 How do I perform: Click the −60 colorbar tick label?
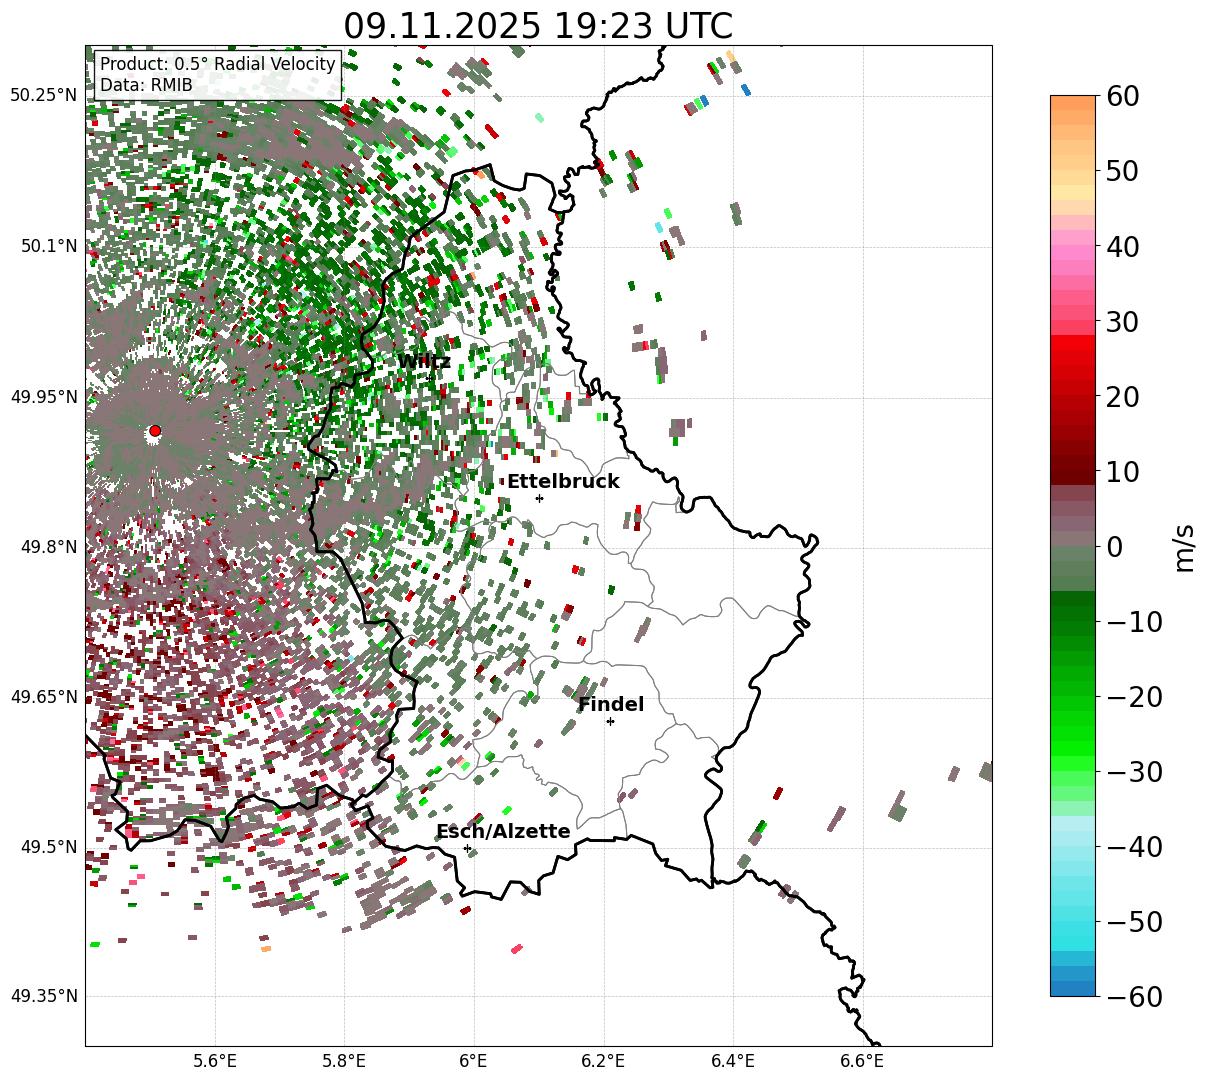tap(1134, 996)
